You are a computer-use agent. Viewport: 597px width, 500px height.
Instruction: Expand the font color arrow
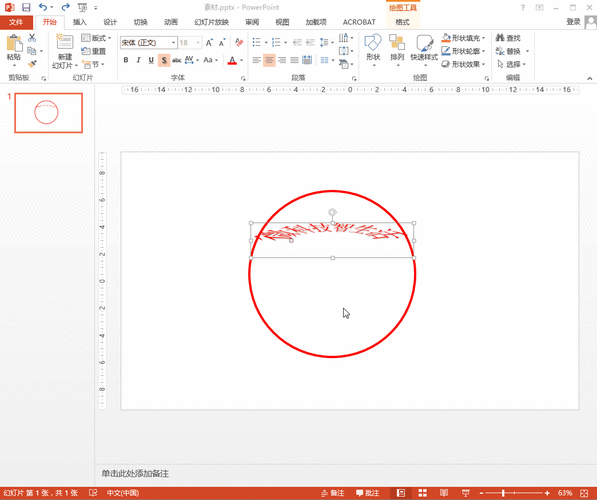(x=241, y=60)
